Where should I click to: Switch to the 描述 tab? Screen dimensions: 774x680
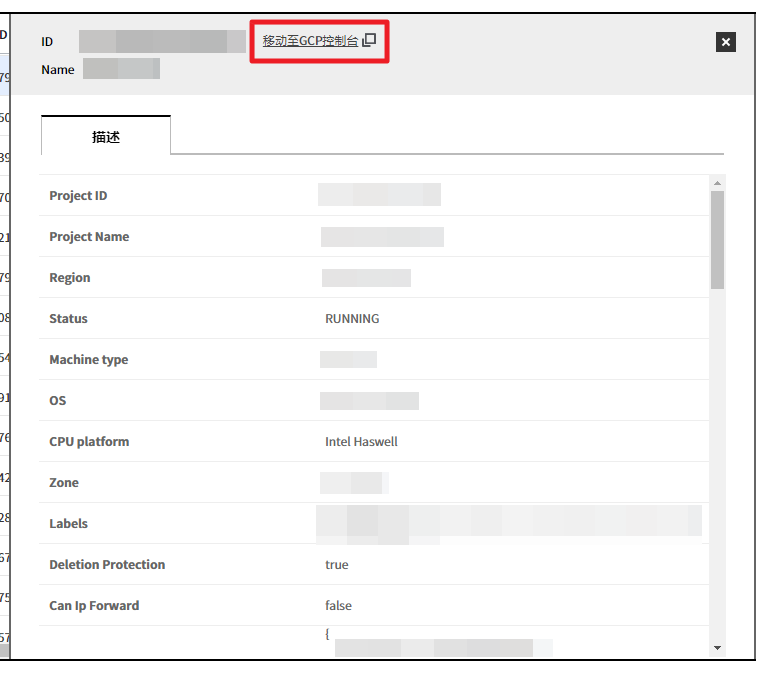(106, 137)
